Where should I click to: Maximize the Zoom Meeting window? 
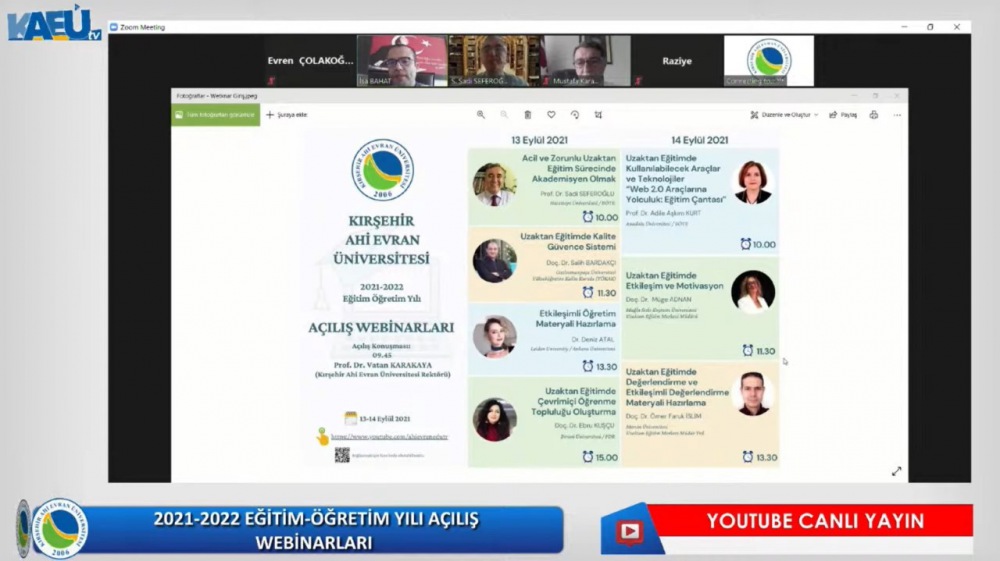pos(930,27)
